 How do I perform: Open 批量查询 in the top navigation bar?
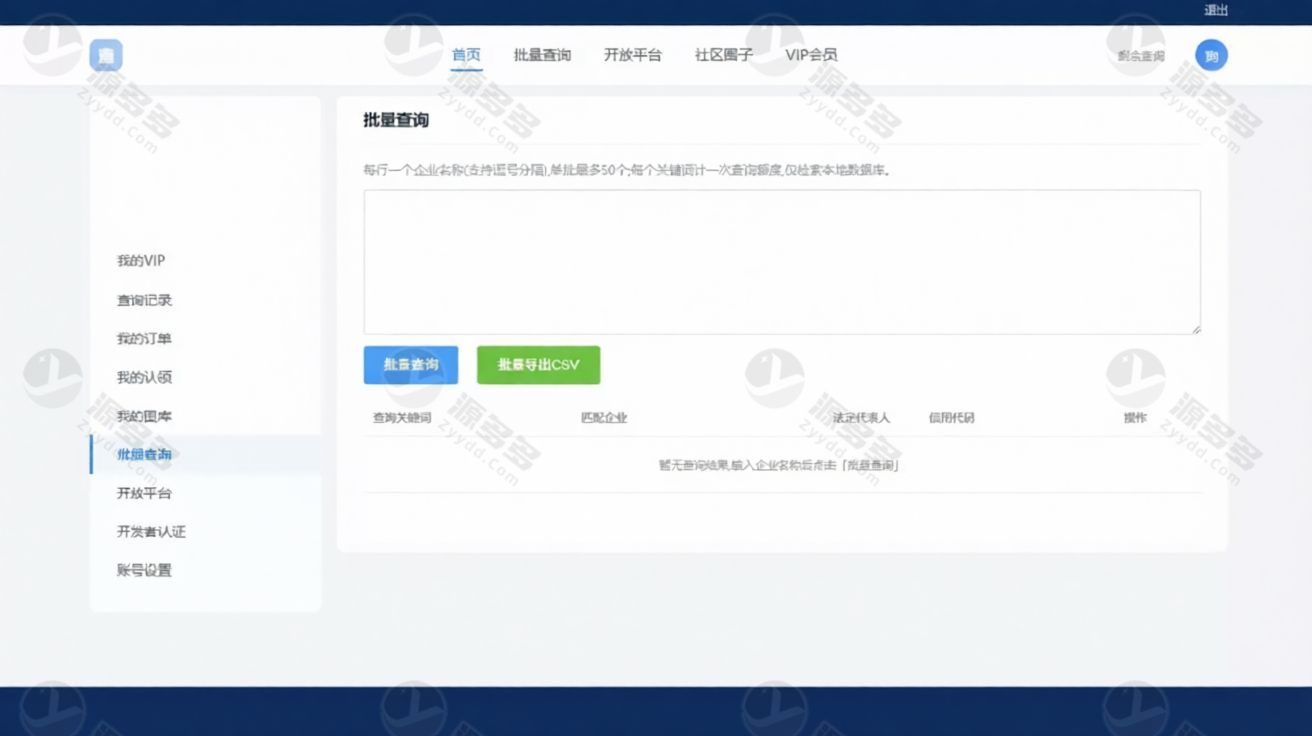[x=542, y=55]
